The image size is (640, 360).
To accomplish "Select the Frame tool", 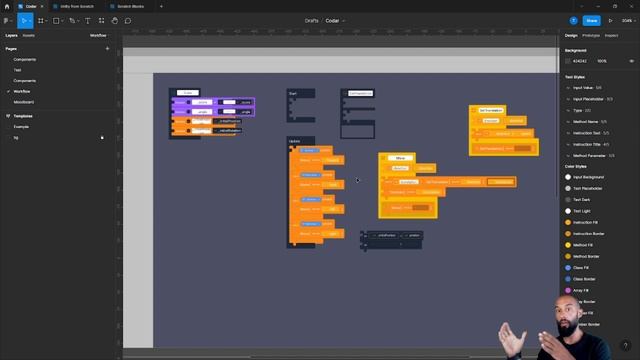I will [41, 21].
